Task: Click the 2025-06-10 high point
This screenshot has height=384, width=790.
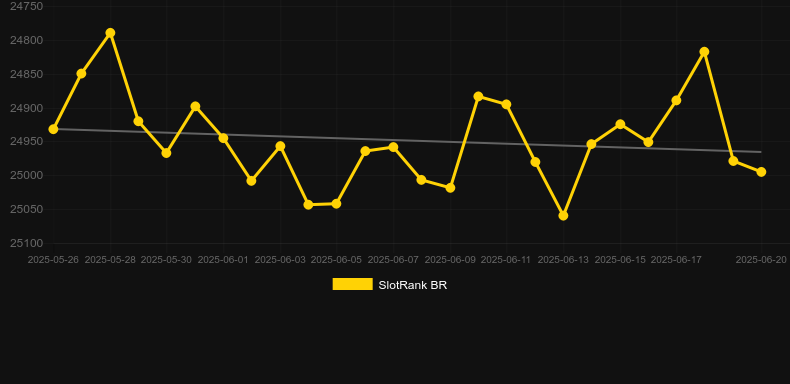Action: 479,96
